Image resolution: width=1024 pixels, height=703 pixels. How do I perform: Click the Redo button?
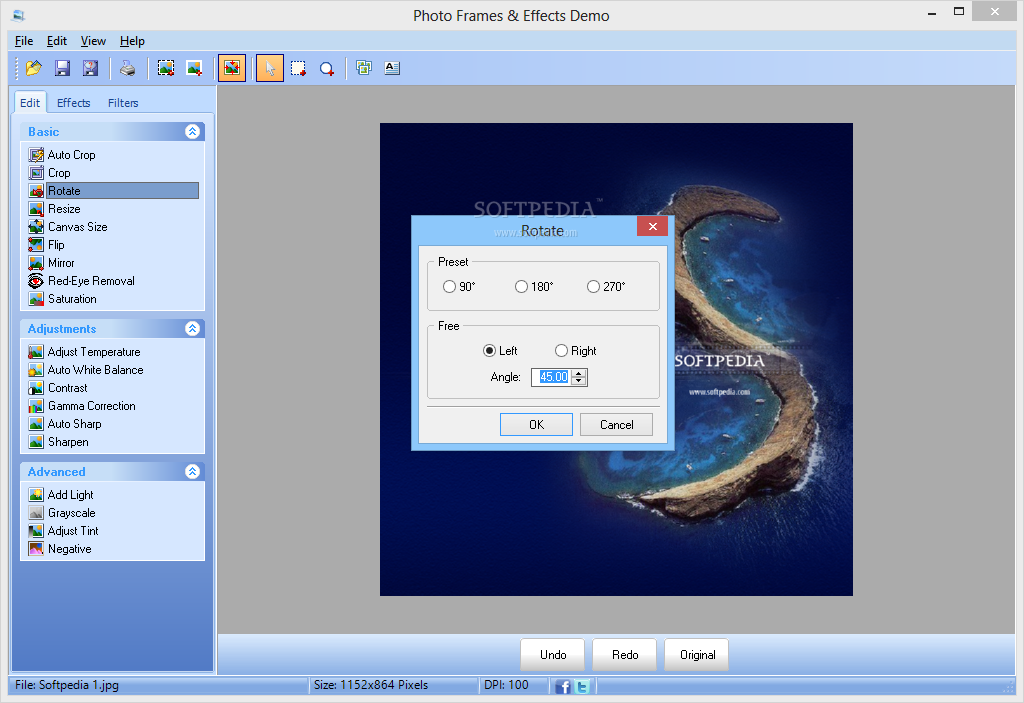click(x=625, y=655)
